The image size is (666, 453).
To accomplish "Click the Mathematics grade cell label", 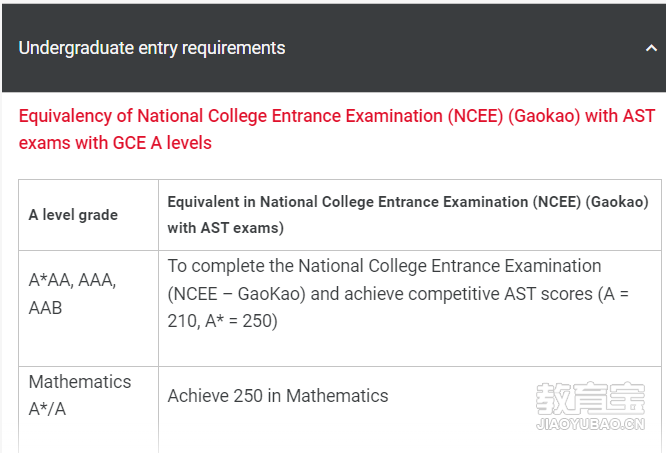I will 80,382.
